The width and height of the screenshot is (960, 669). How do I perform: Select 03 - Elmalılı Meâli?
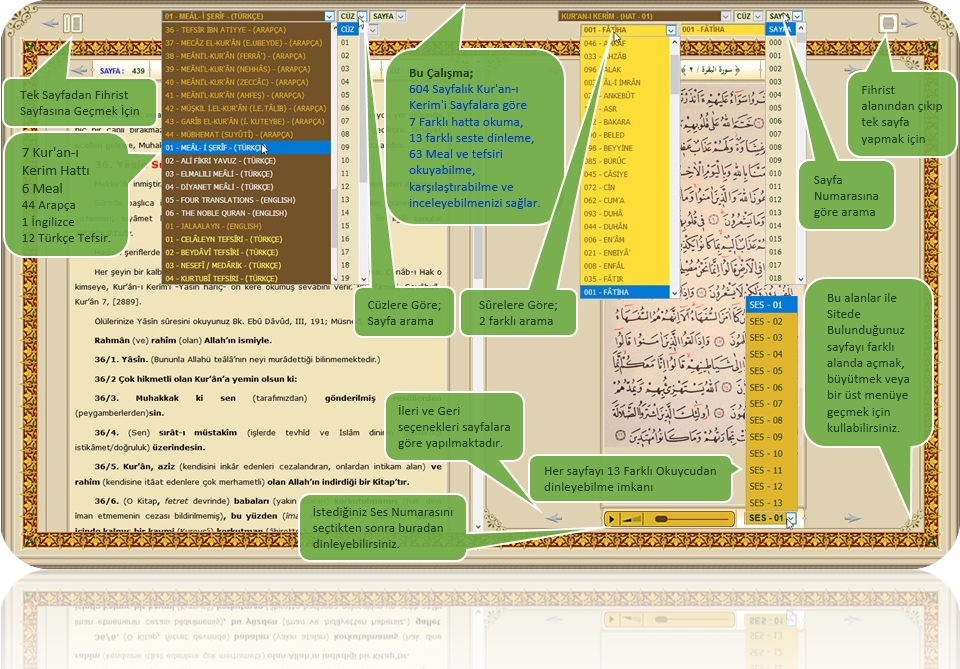(x=246, y=174)
